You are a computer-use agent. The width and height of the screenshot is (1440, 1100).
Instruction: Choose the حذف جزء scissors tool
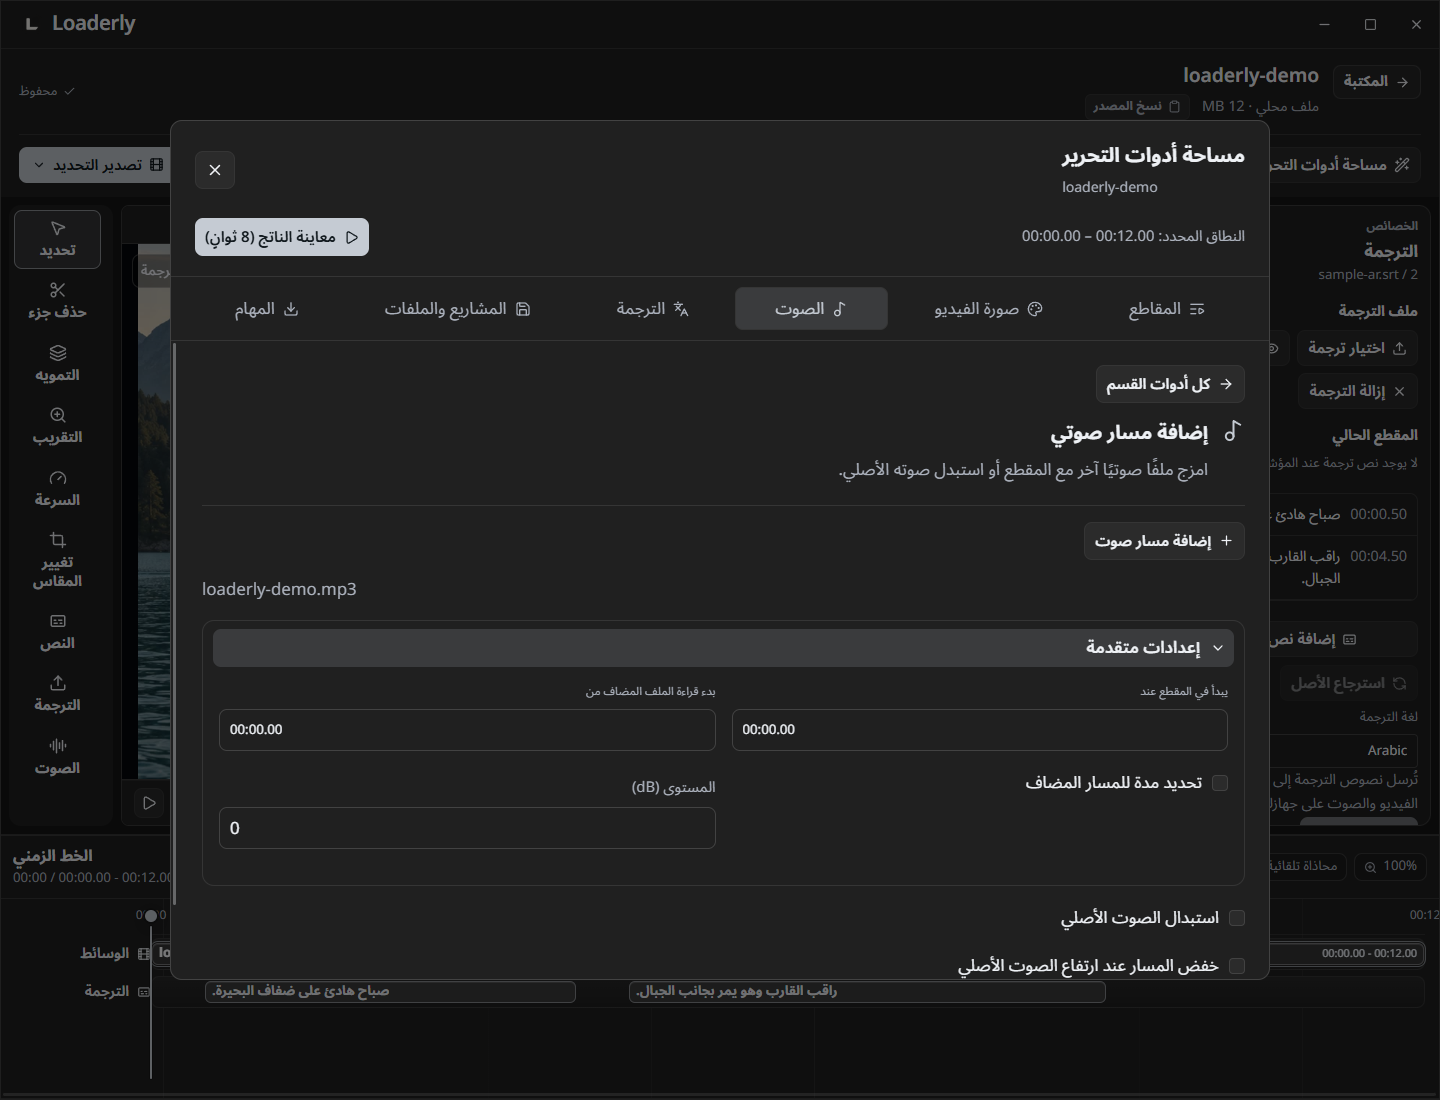pos(57,301)
